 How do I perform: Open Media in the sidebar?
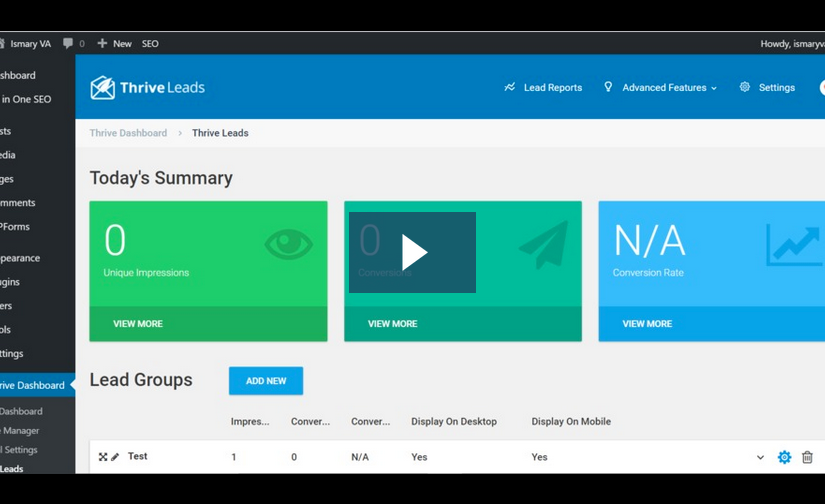click(x=8, y=155)
